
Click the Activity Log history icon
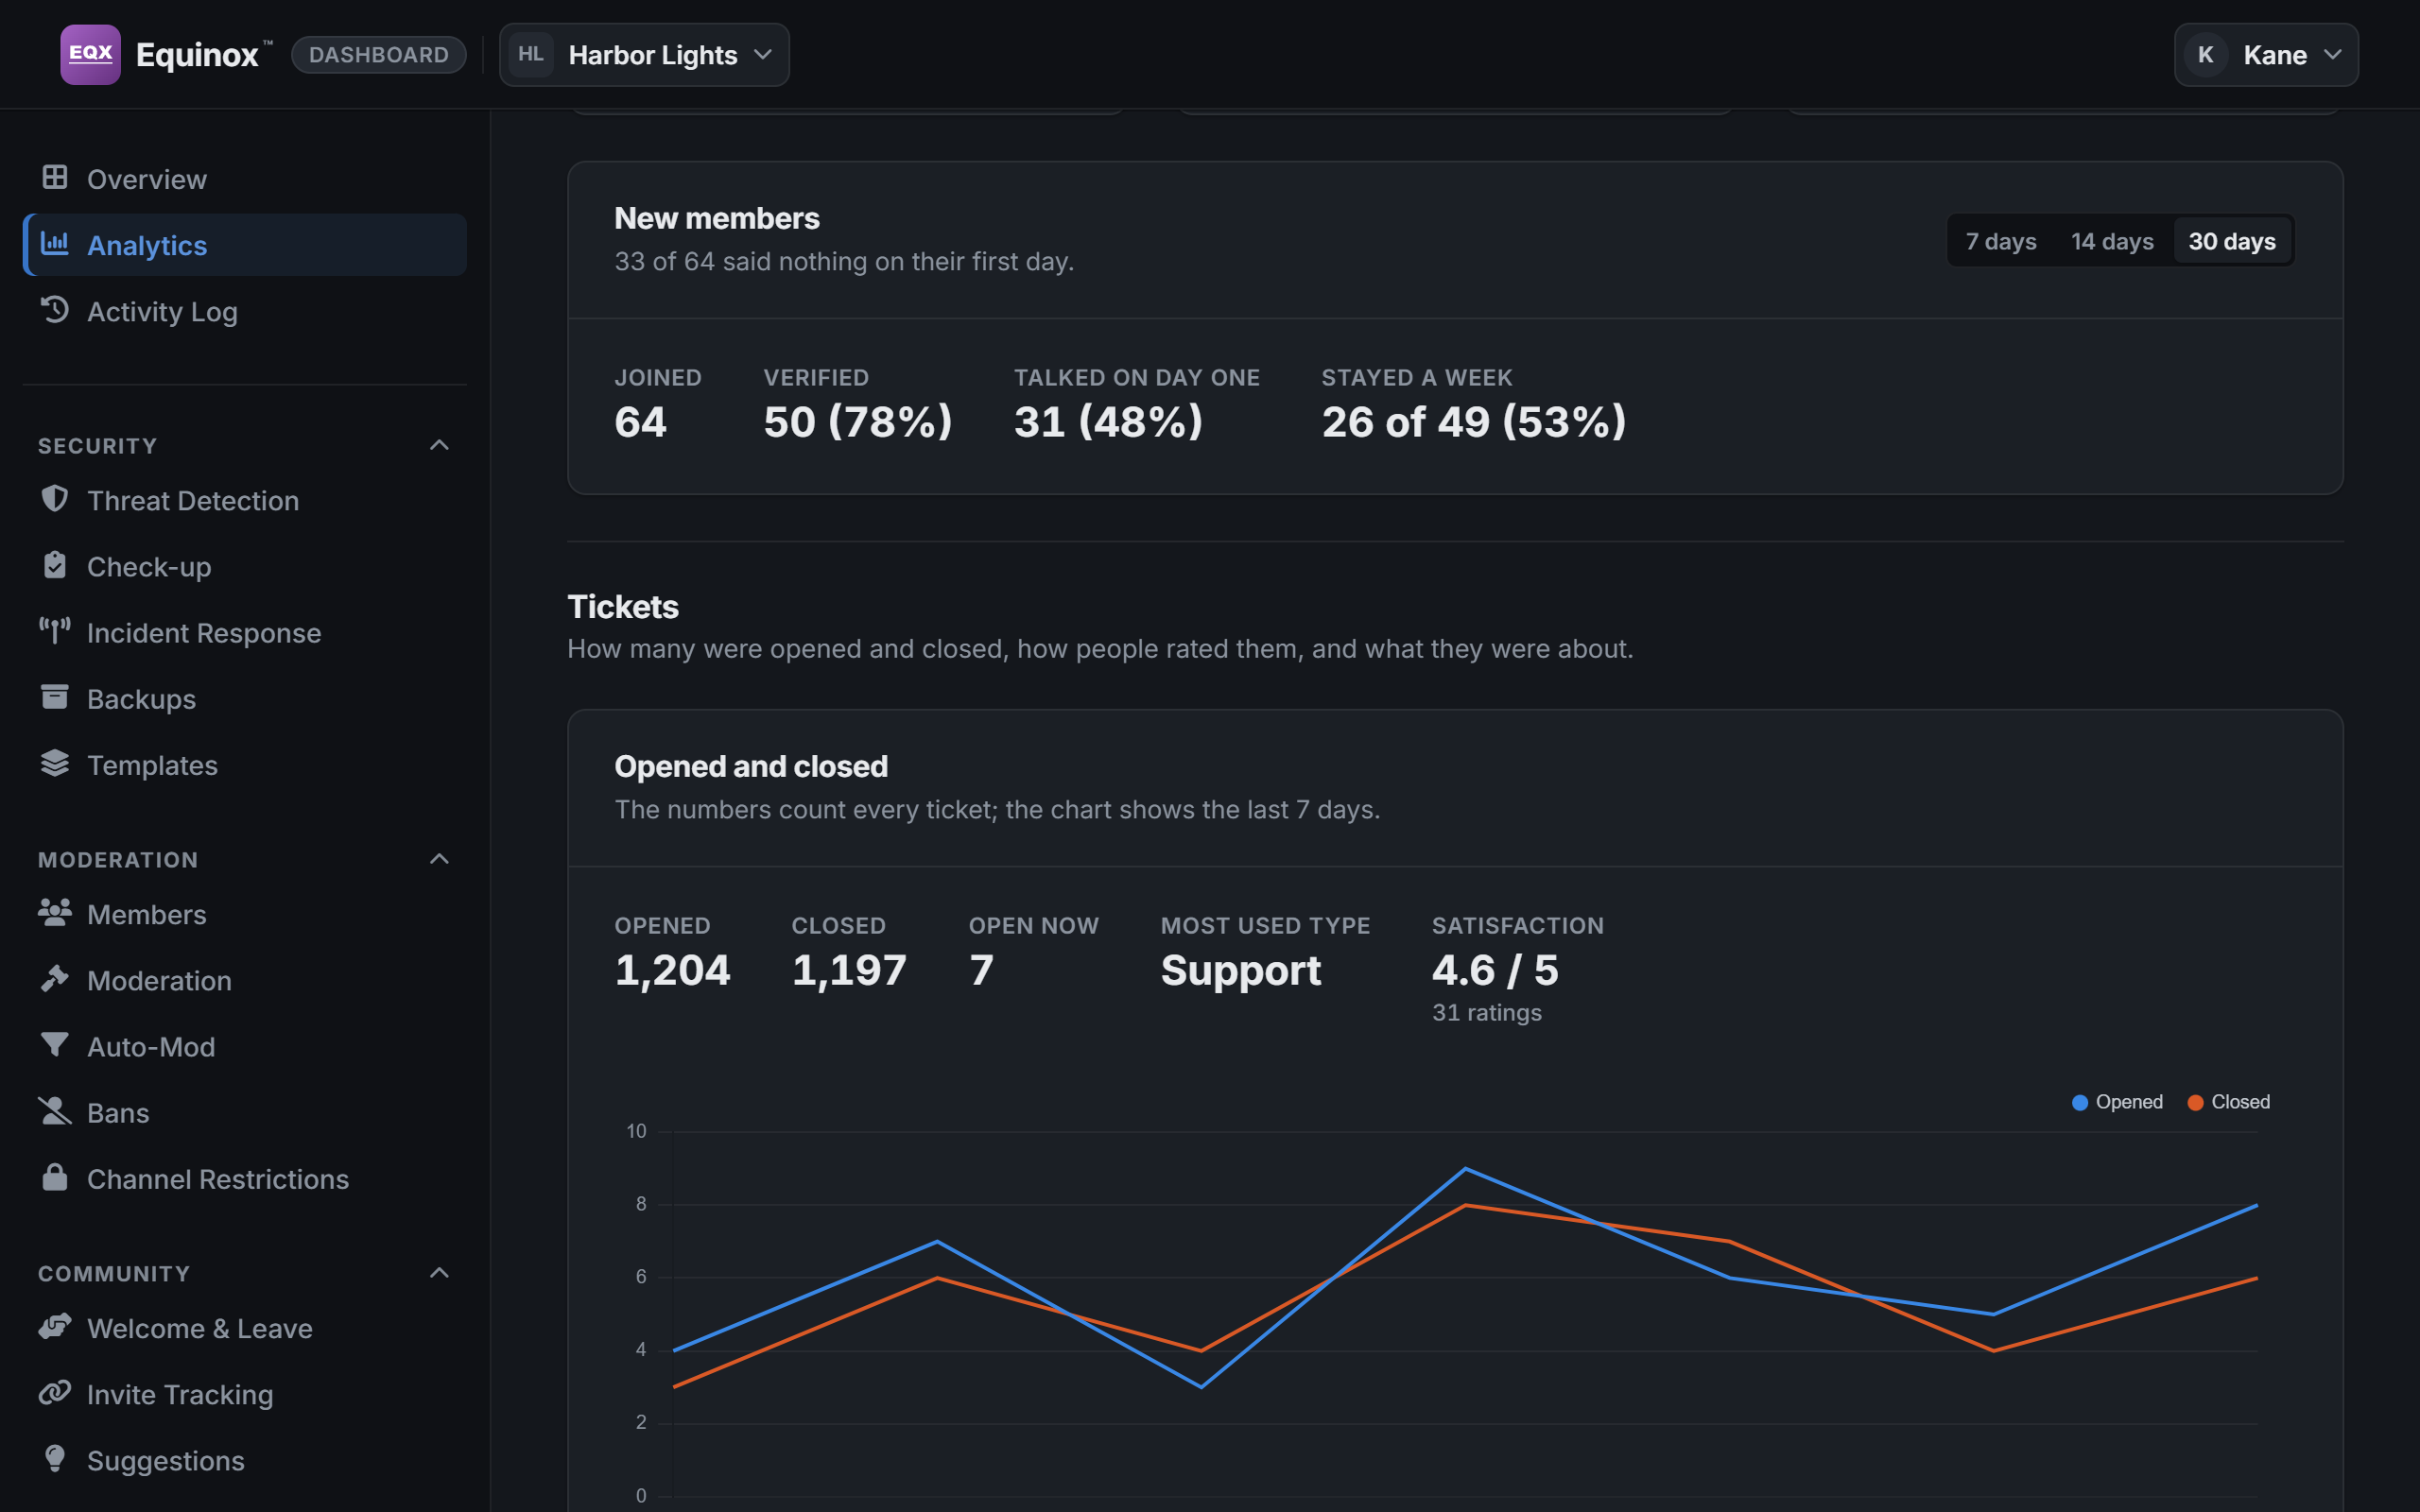tap(55, 309)
